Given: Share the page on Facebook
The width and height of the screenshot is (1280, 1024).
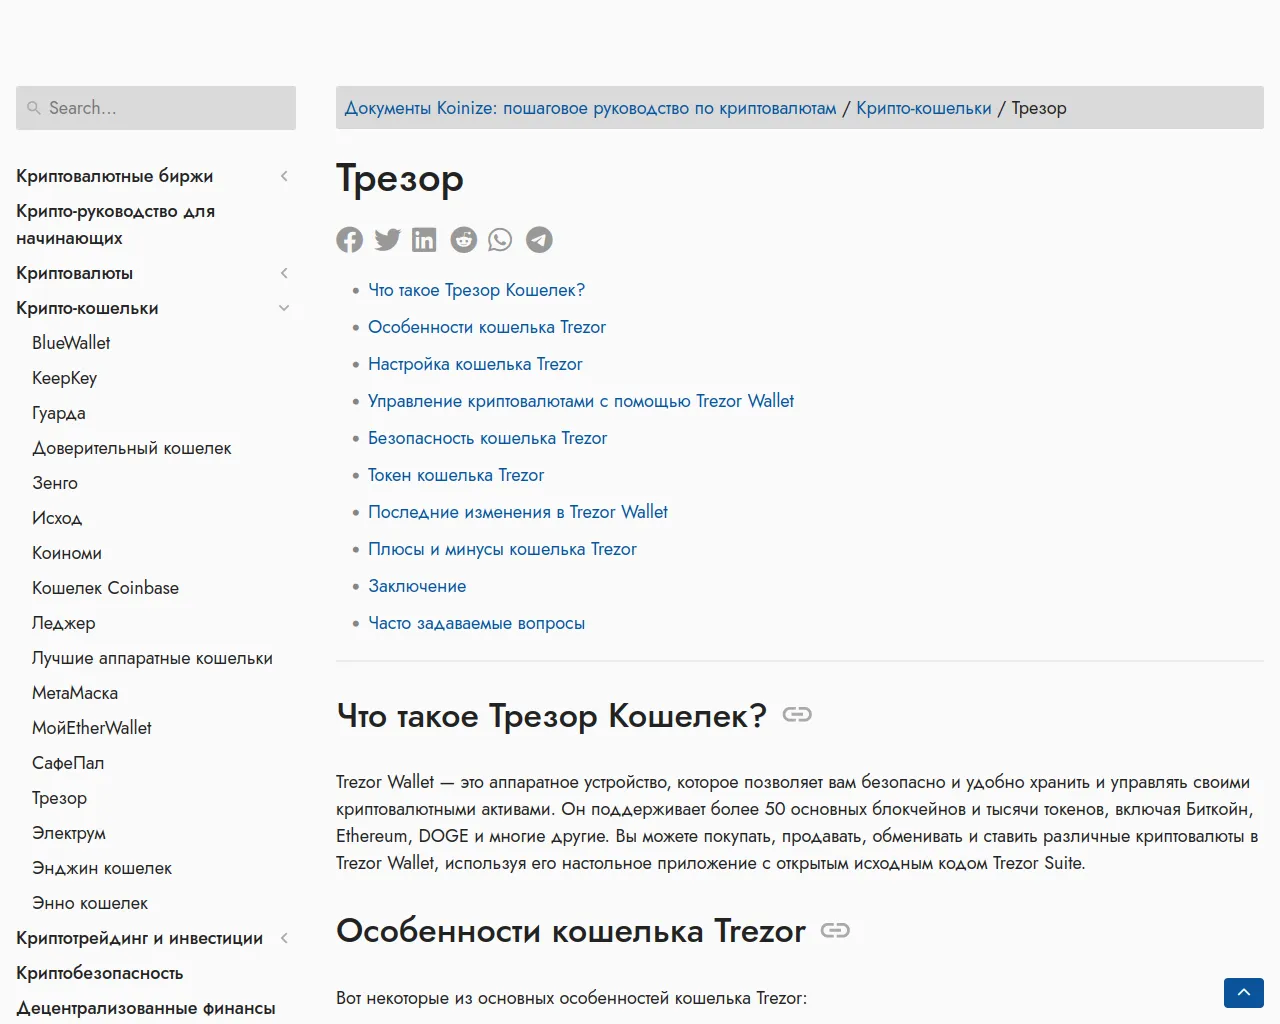Looking at the screenshot, I should tap(349, 240).
